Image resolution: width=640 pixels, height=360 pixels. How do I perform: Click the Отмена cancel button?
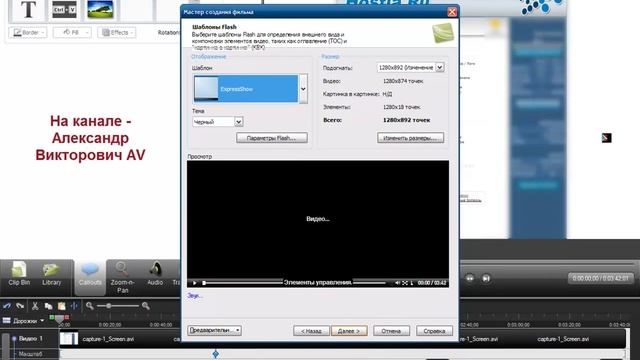(391, 331)
